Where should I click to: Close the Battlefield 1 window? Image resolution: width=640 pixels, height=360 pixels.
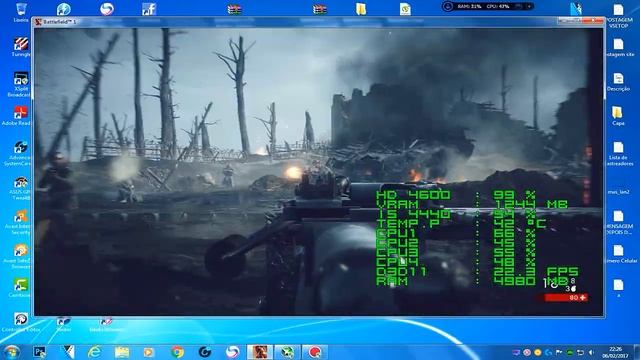click(593, 20)
